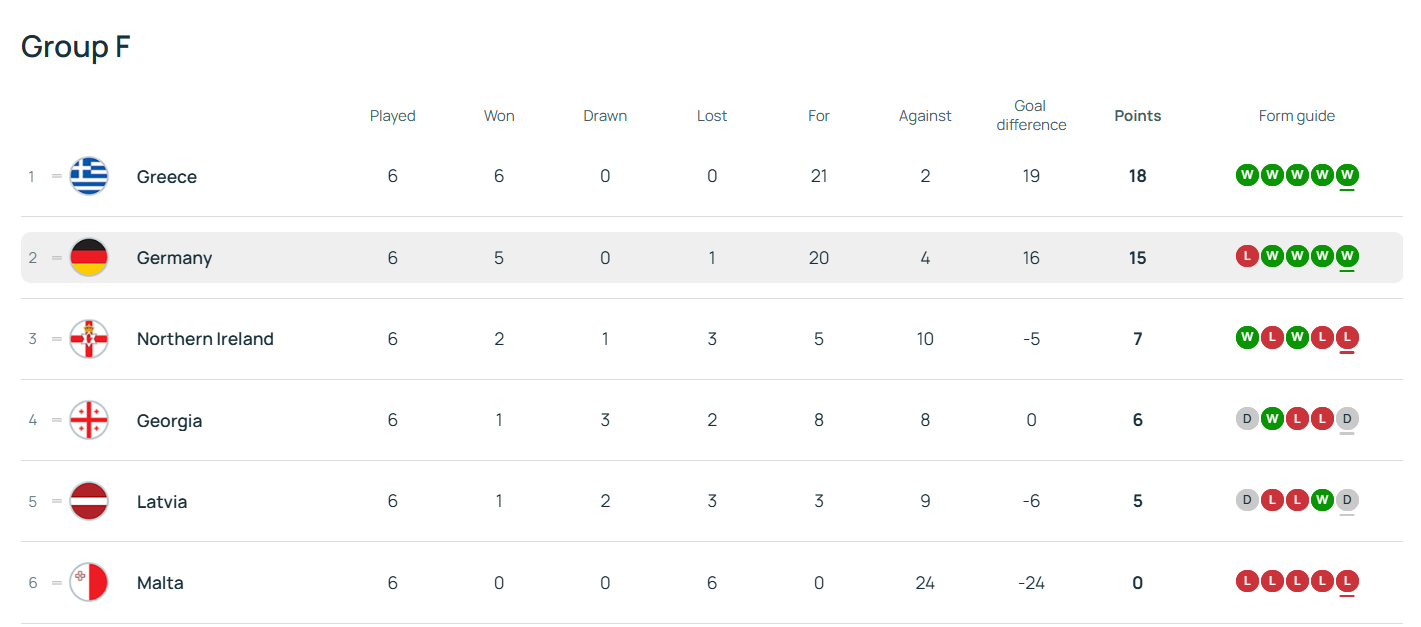Click the Northern Ireland flag icon

89,339
